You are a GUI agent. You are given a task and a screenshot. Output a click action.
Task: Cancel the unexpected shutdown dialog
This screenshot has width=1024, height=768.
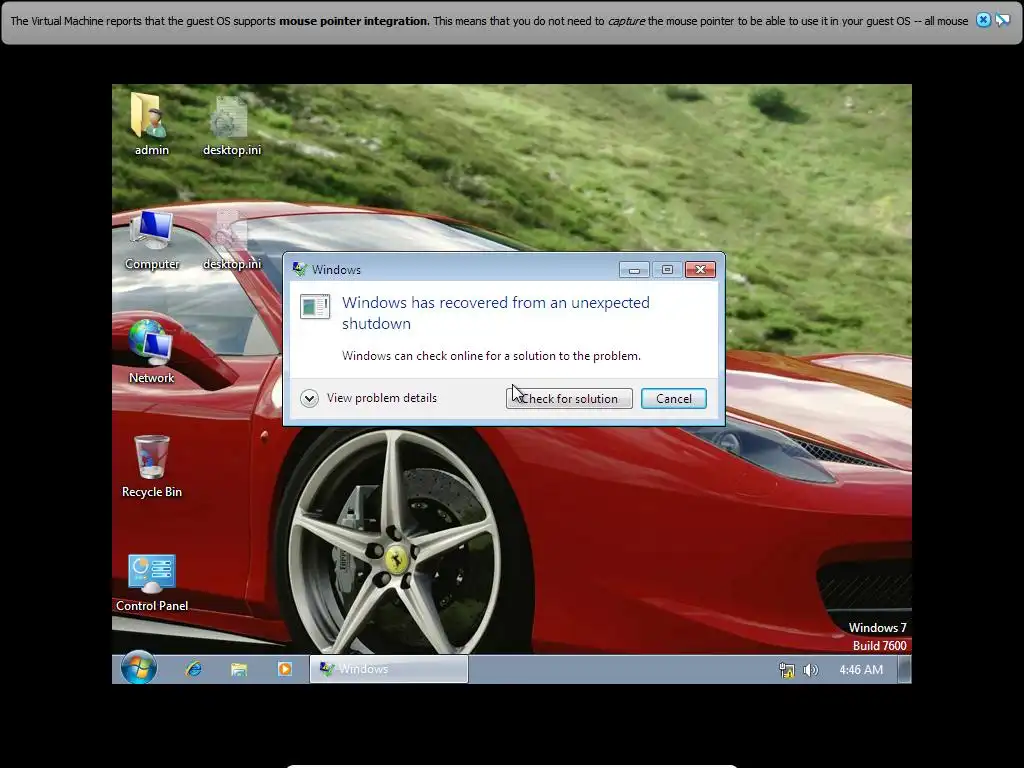pyautogui.click(x=673, y=398)
